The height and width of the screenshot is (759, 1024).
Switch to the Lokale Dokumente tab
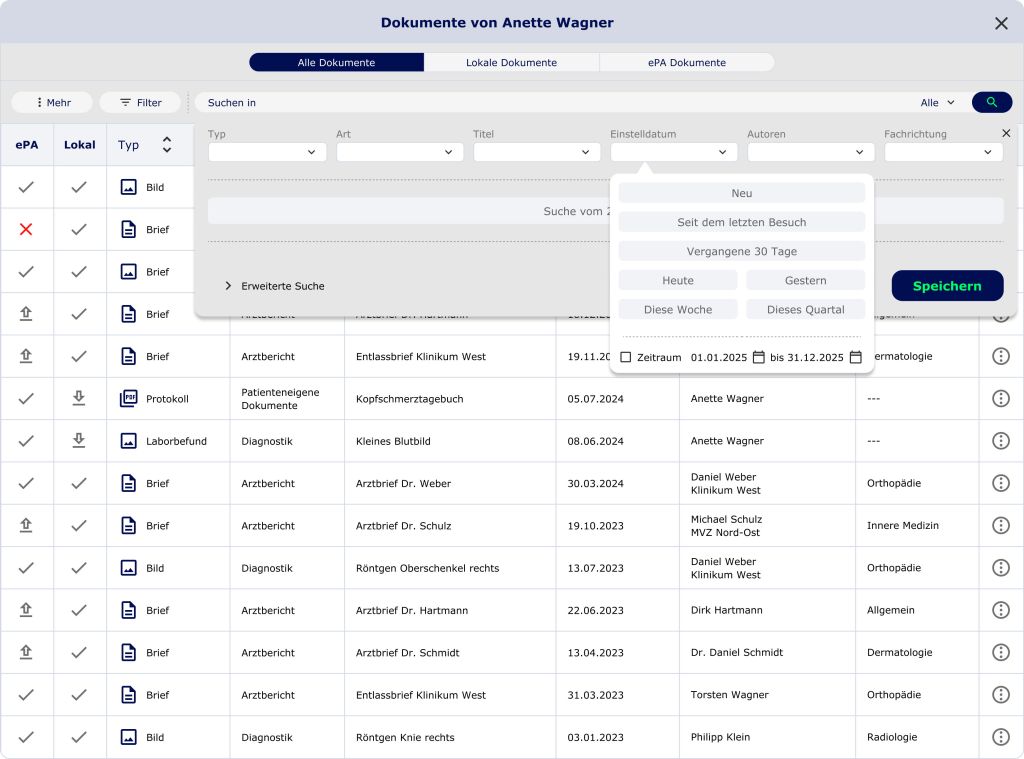(x=511, y=62)
